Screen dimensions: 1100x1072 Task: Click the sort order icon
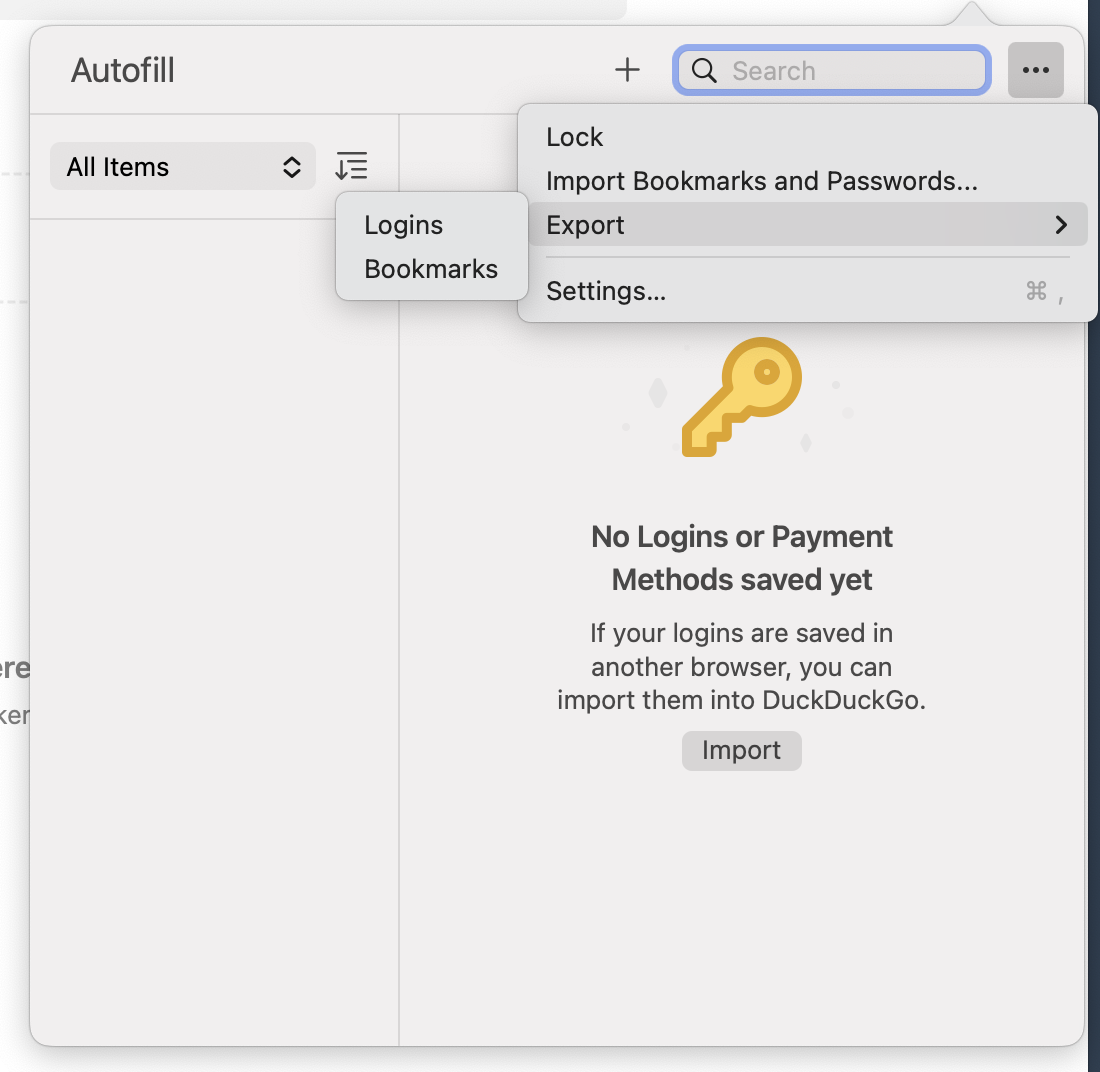point(351,166)
